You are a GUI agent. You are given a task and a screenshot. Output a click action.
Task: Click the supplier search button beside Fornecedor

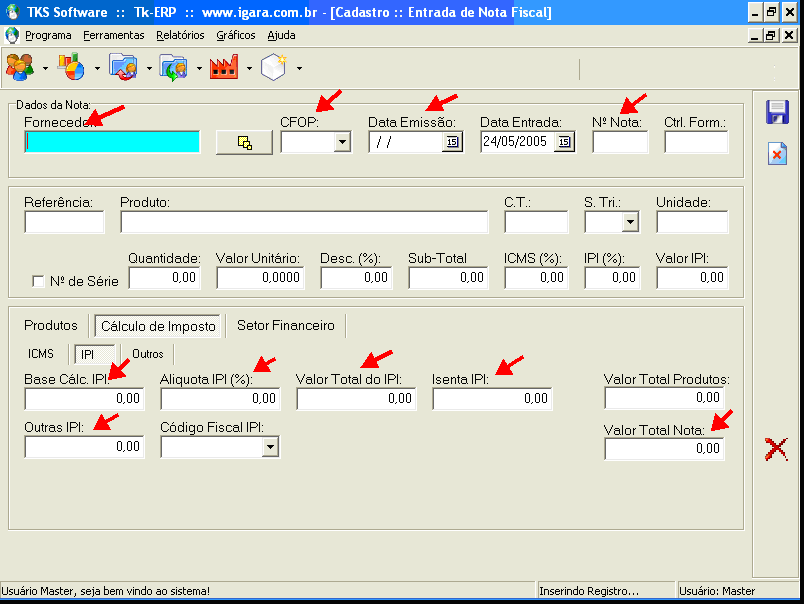244,142
